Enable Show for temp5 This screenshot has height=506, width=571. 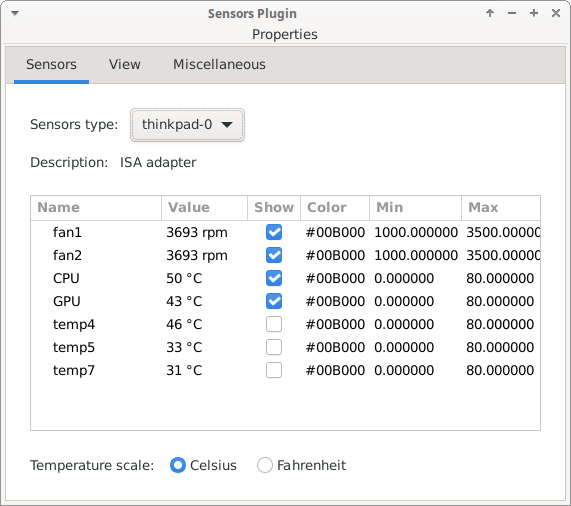click(274, 347)
